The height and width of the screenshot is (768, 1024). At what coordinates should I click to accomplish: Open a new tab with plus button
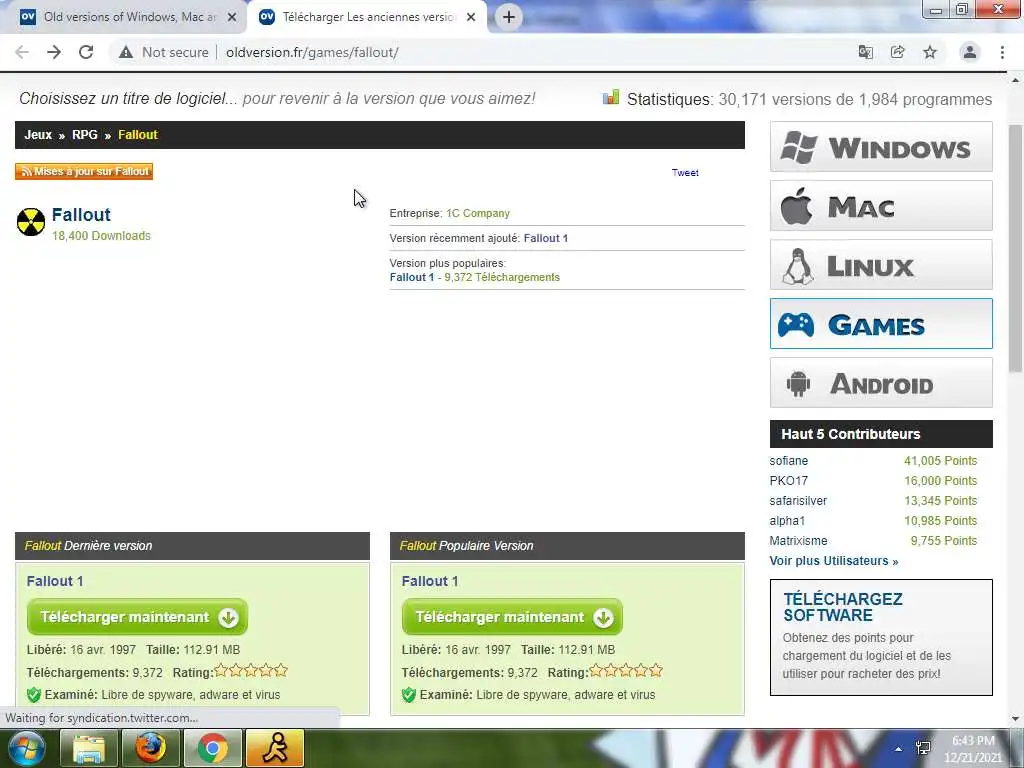tap(509, 17)
